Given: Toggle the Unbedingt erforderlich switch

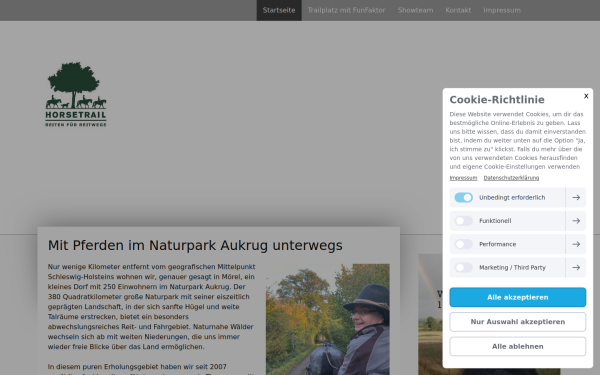Looking at the screenshot, I should coord(463,197).
